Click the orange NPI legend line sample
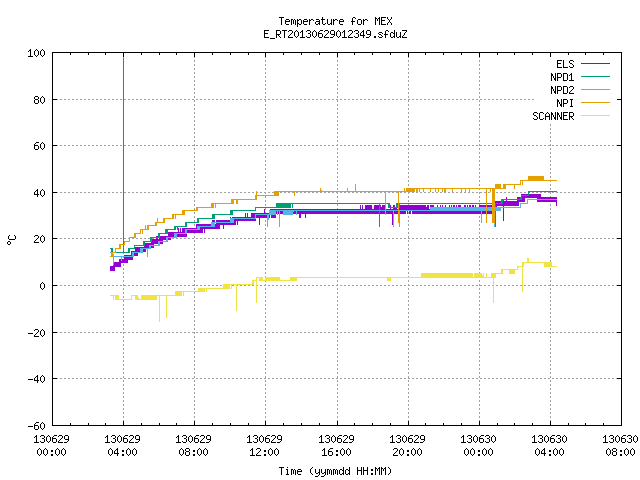Image resolution: width=640 pixels, height=480 pixels. click(595, 103)
